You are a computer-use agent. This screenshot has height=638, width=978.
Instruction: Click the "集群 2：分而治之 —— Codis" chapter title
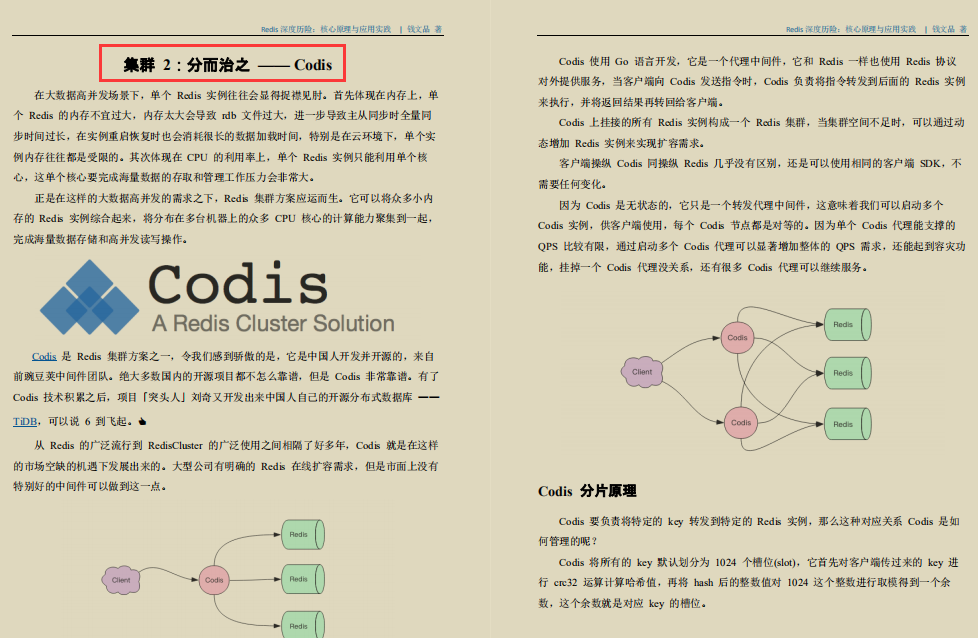point(228,65)
